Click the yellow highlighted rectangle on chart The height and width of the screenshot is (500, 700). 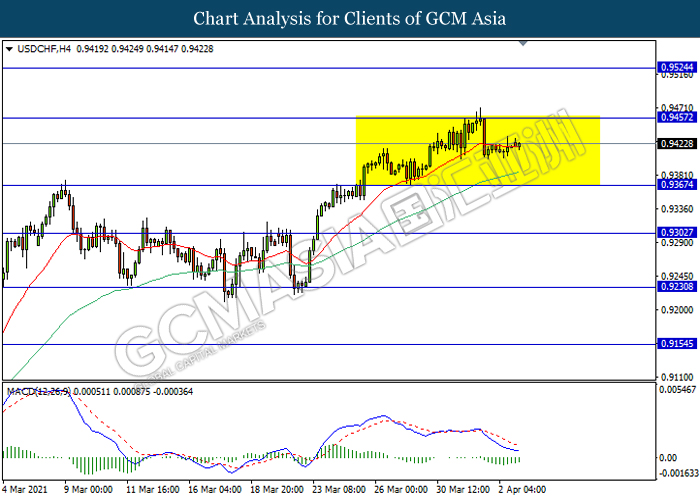(x=478, y=151)
